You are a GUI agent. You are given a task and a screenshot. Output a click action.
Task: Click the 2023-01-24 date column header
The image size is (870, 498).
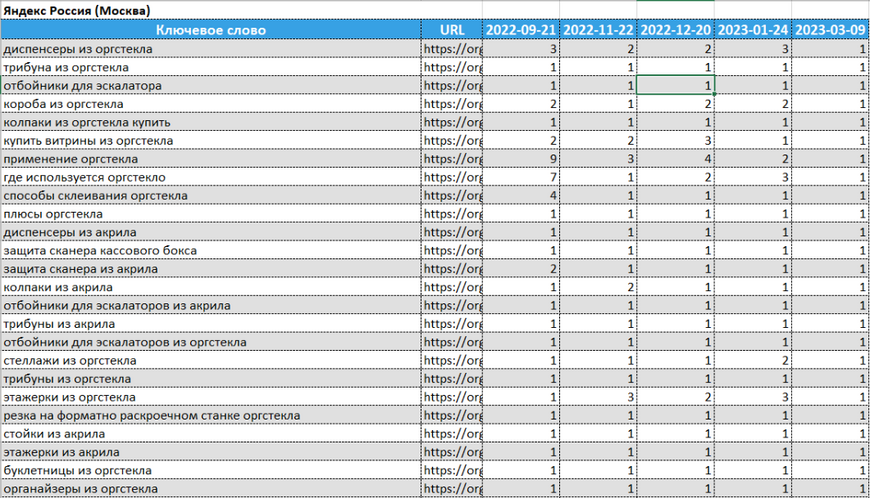753,30
